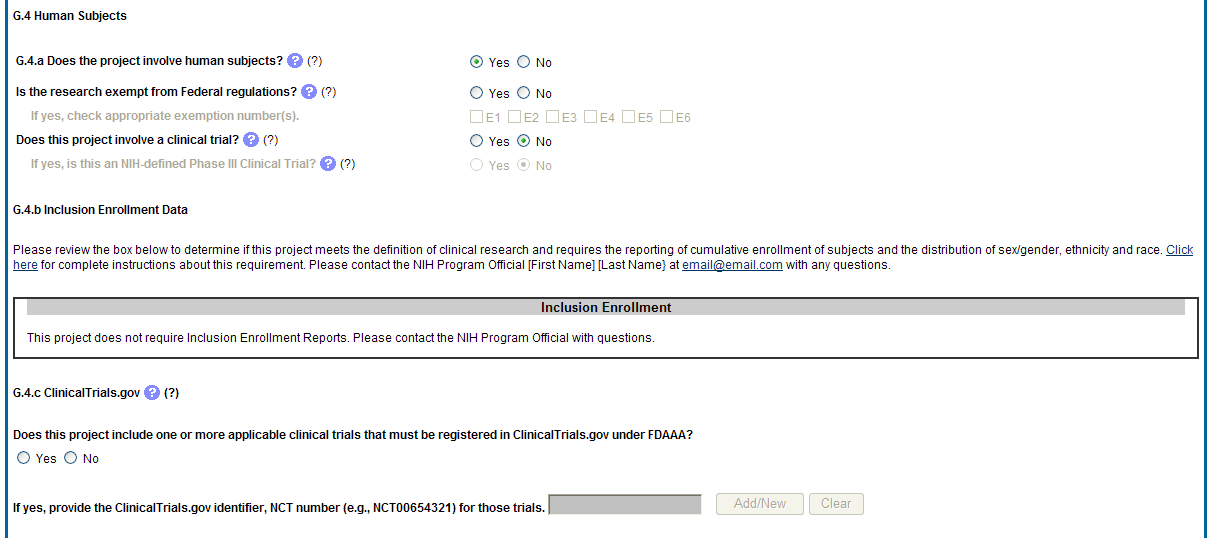Select Yes for project involves clinical trial
The width and height of the screenshot is (1215, 538).
click(477, 141)
